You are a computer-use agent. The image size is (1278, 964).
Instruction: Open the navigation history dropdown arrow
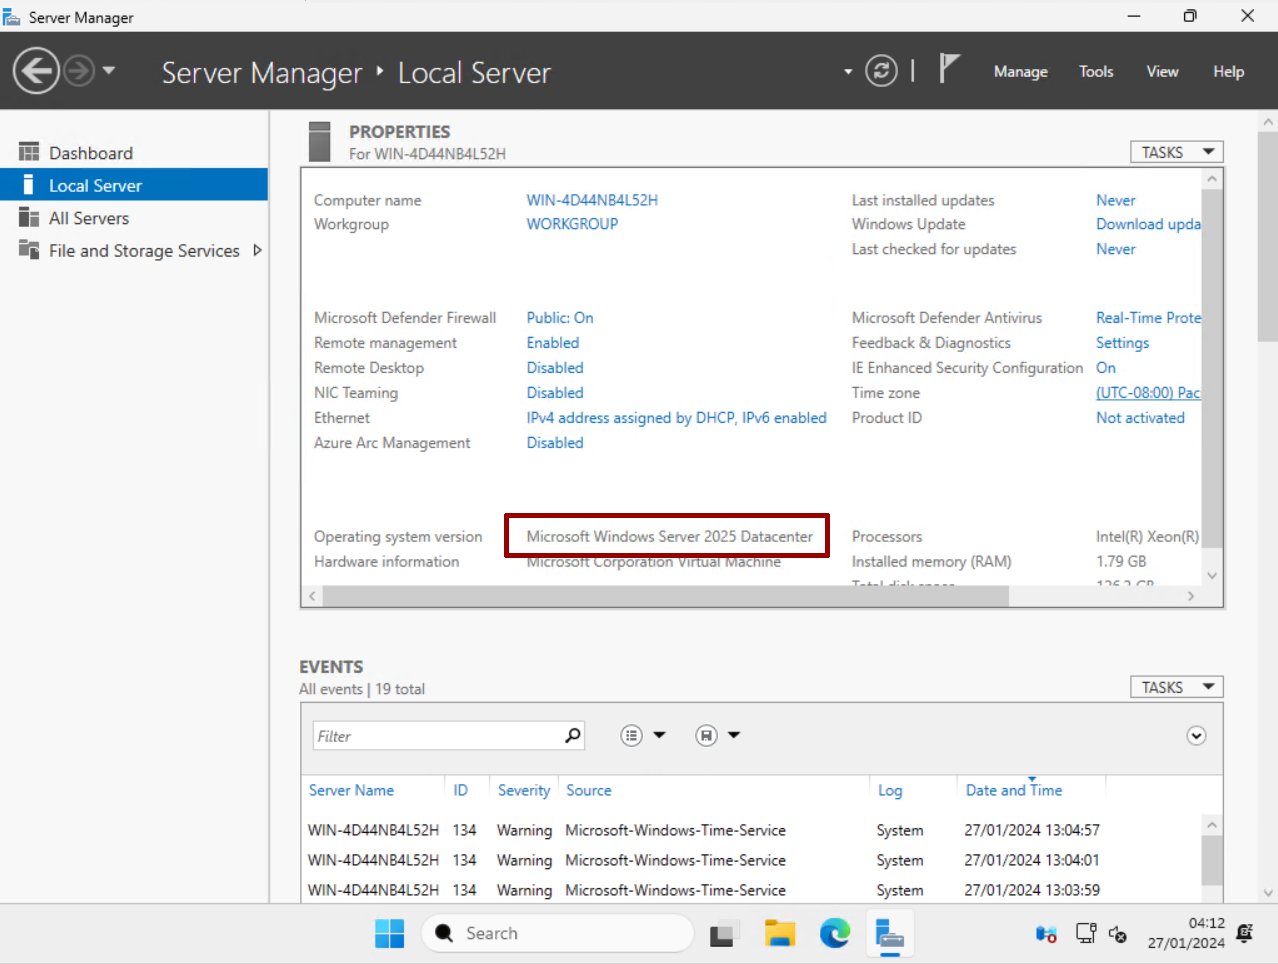click(108, 70)
